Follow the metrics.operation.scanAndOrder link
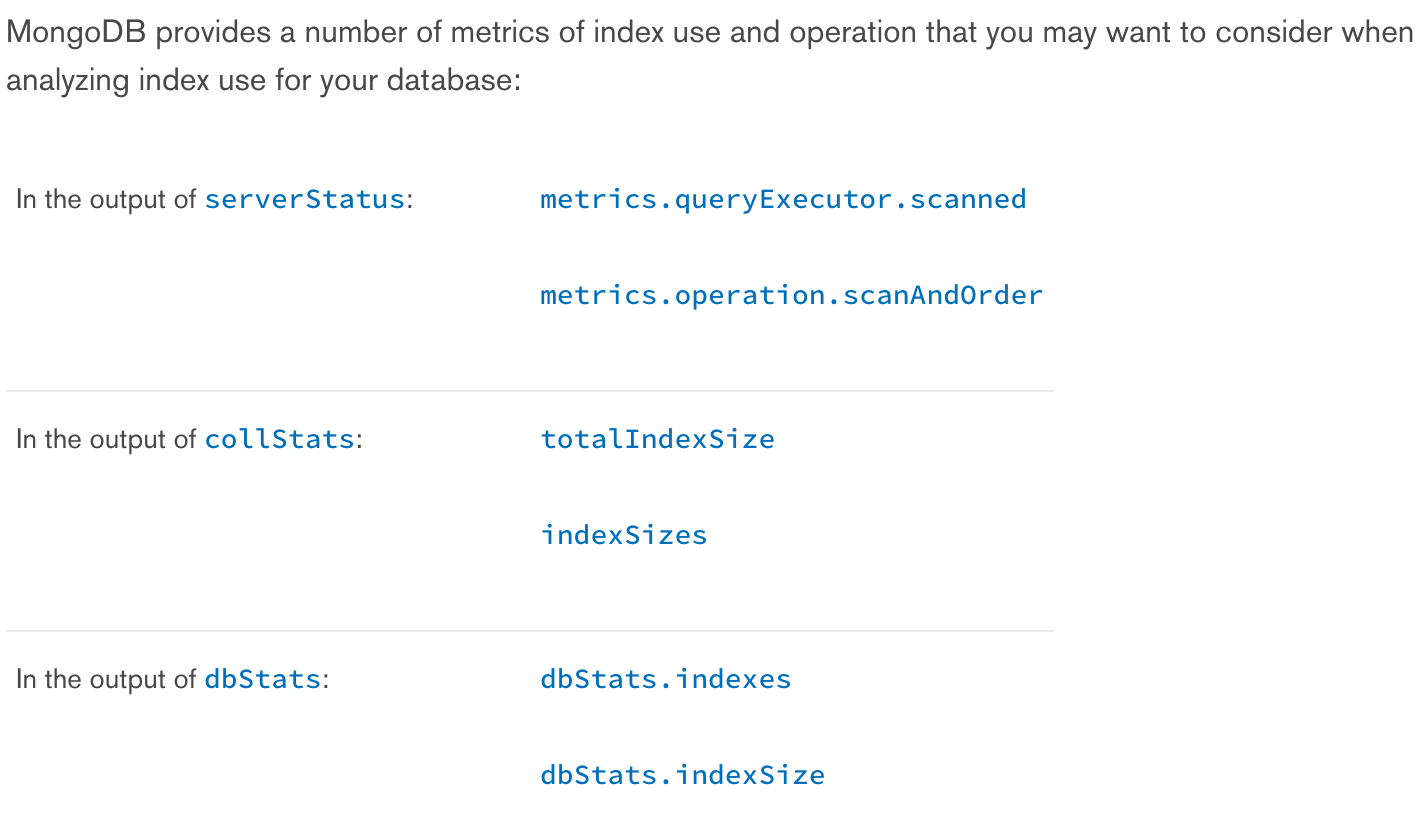Viewport: 1420px width, 820px height. pyautogui.click(x=791, y=295)
